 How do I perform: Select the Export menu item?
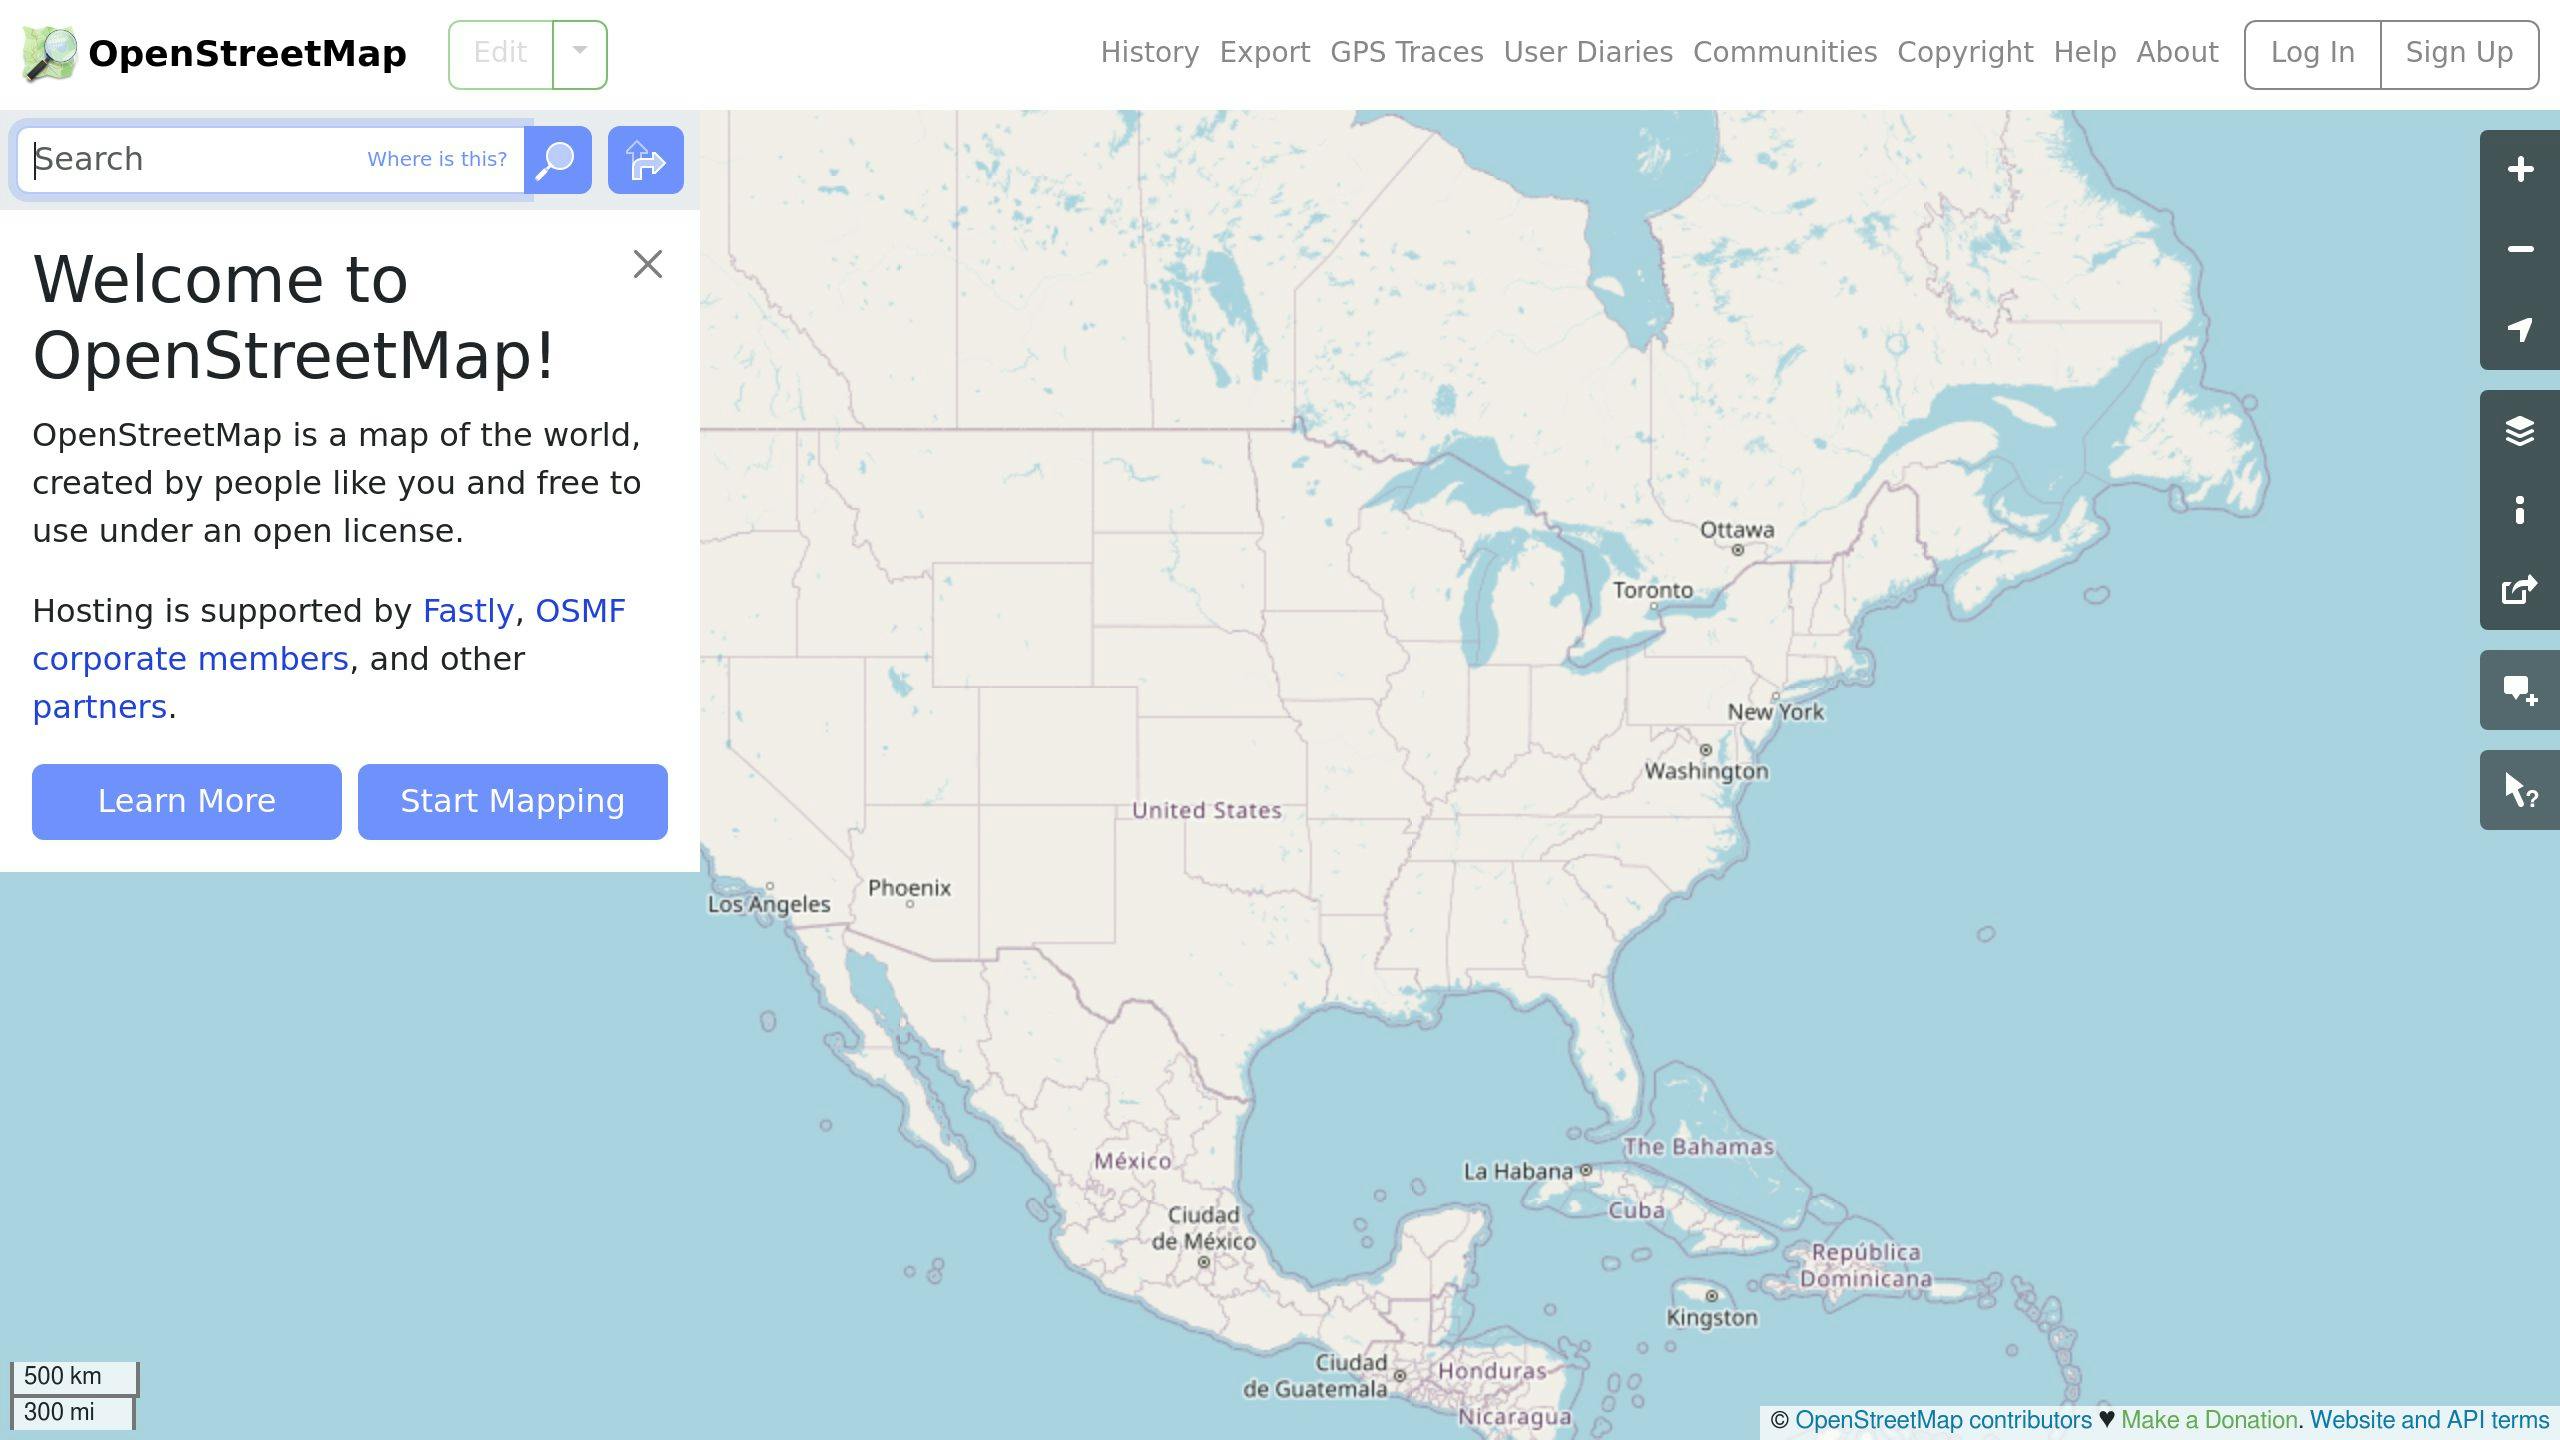point(1264,52)
